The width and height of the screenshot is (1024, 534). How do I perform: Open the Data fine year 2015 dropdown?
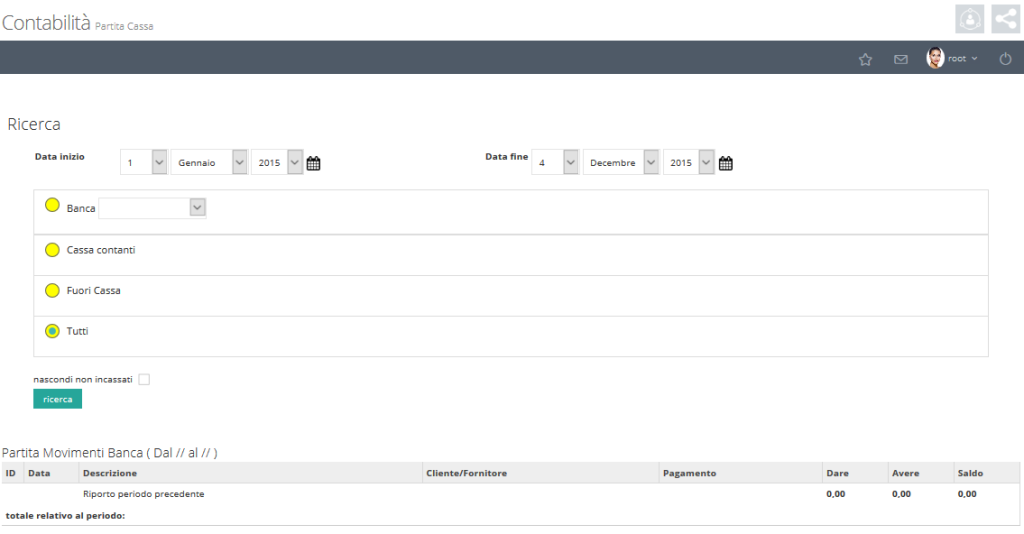[688, 163]
